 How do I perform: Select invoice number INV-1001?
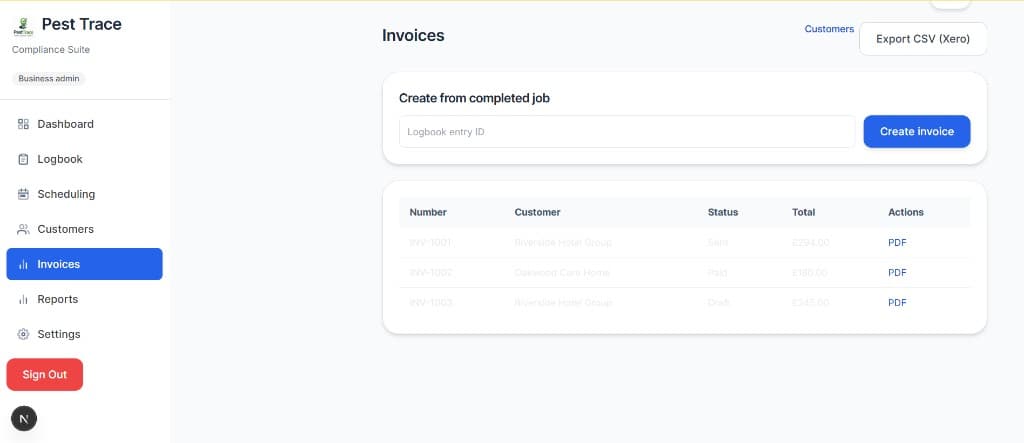click(430, 242)
